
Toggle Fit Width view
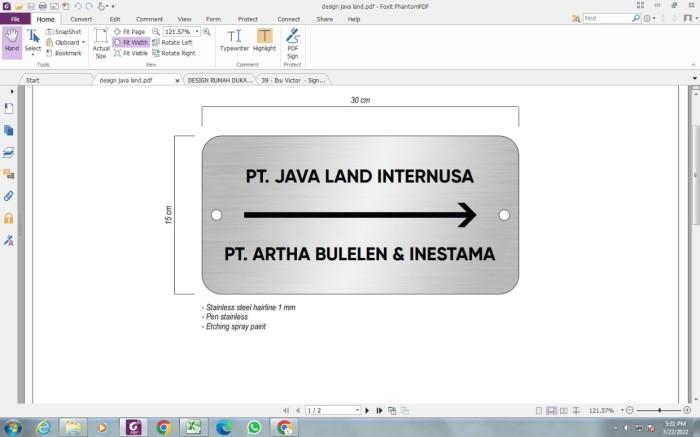(x=130, y=42)
